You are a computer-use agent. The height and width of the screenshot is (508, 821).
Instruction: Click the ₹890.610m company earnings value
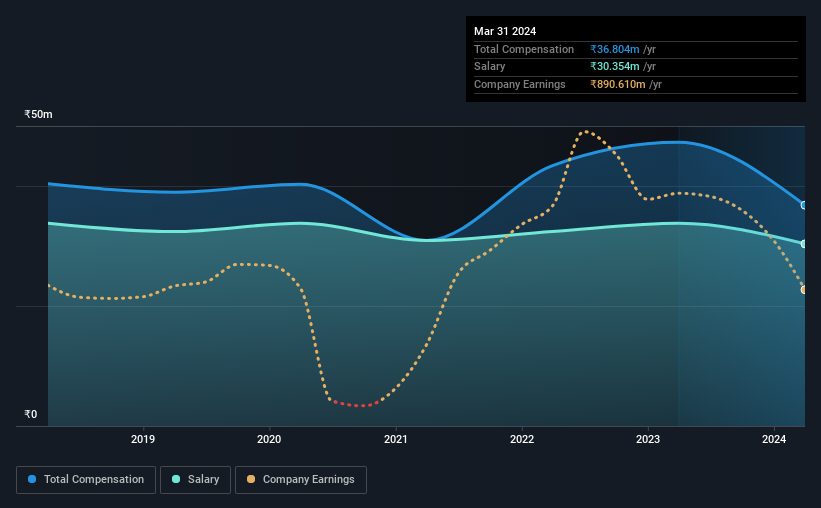pos(618,84)
